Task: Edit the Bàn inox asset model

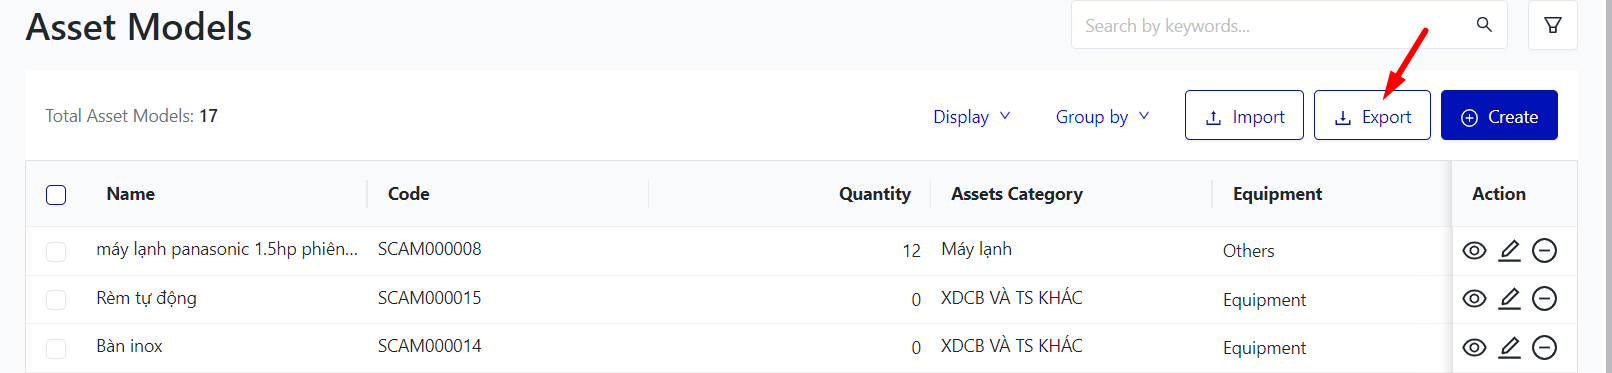Action: coord(1509,347)
